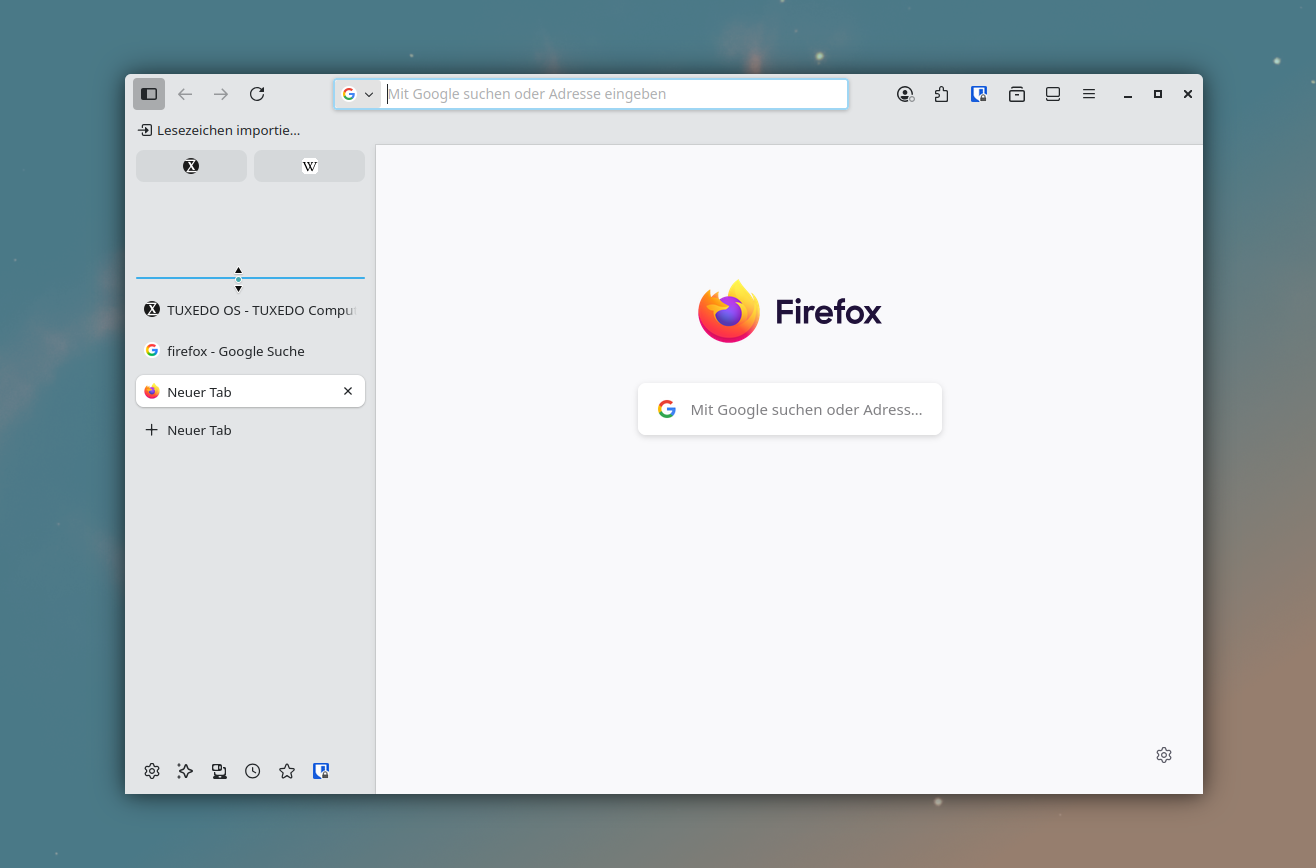Click the archive-box icon in the top toolbar

coord(1017,94)
